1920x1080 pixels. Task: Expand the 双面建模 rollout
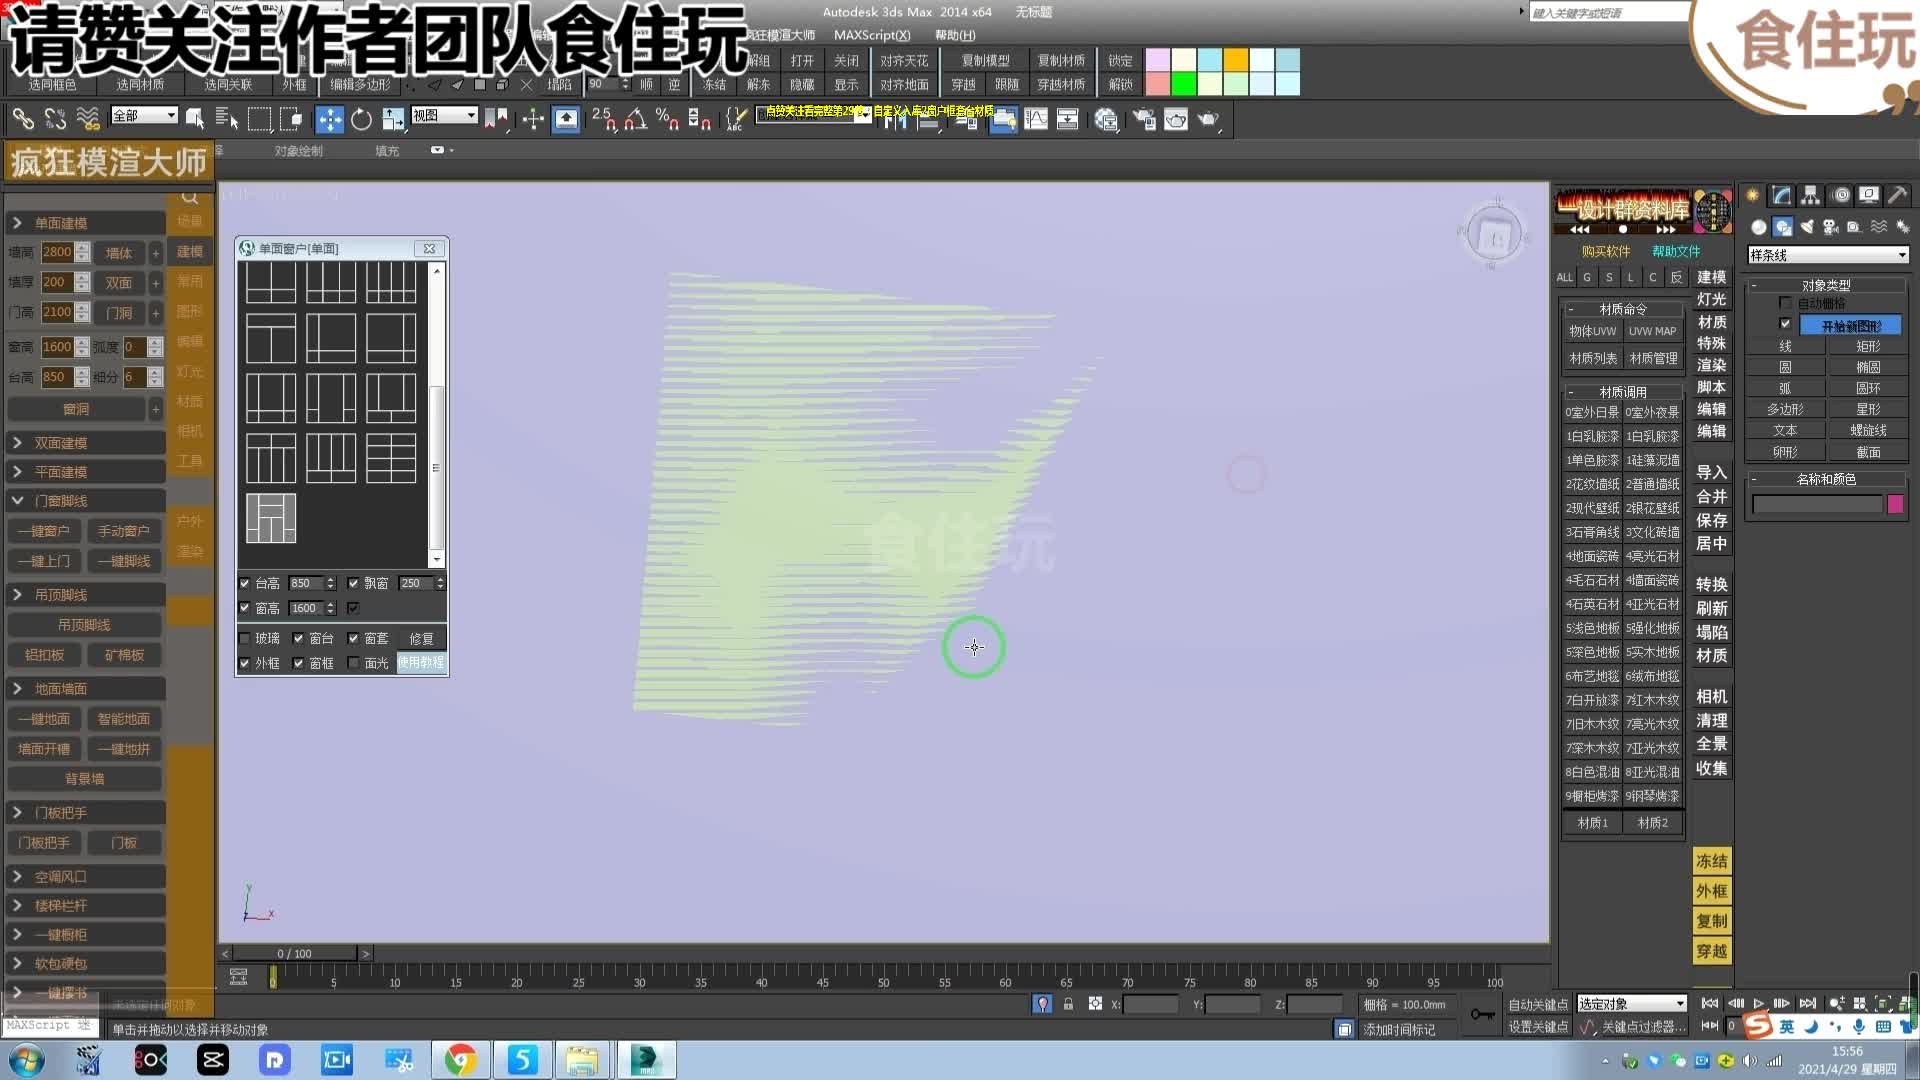click(x=85, y=443)
